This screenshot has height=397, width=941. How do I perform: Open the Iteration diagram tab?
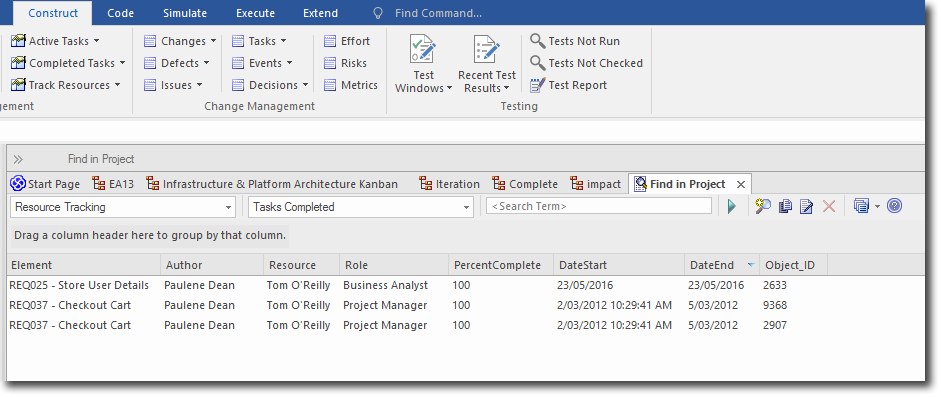pos(449,184)
